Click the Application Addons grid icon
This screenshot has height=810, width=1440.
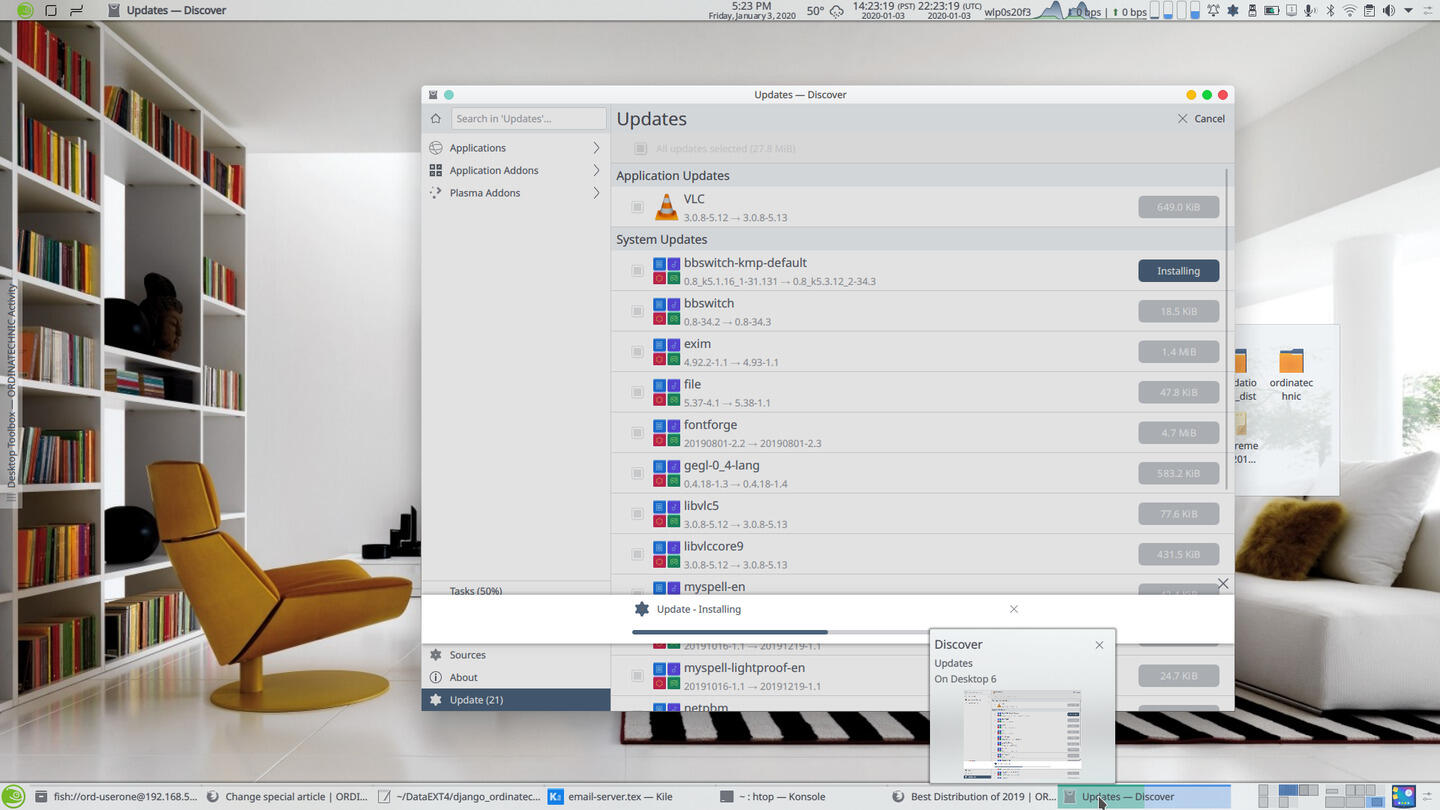(x=435, y=170)
